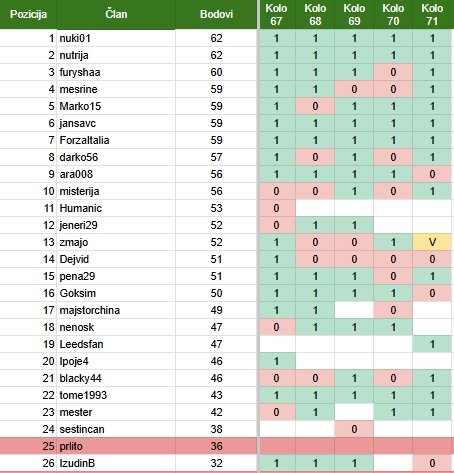454x473 pixels.
Task: Click the Bodovi column header
Action: pyautogui.click(x=216, y=14)
